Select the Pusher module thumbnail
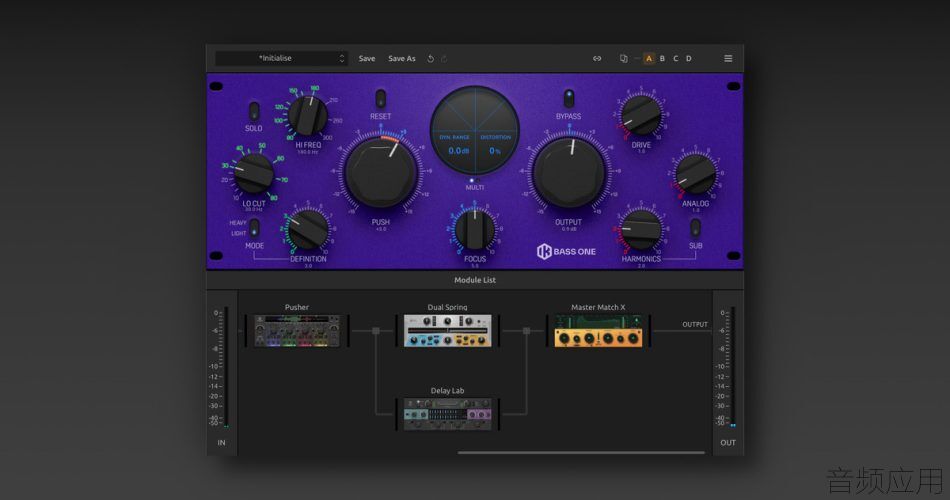 [x=297, y=331]
